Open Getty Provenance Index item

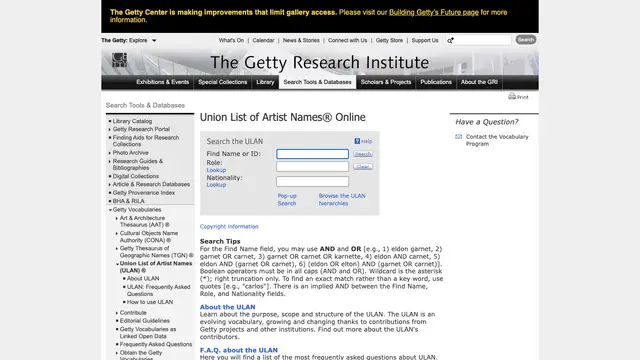[x=144, y=193]
